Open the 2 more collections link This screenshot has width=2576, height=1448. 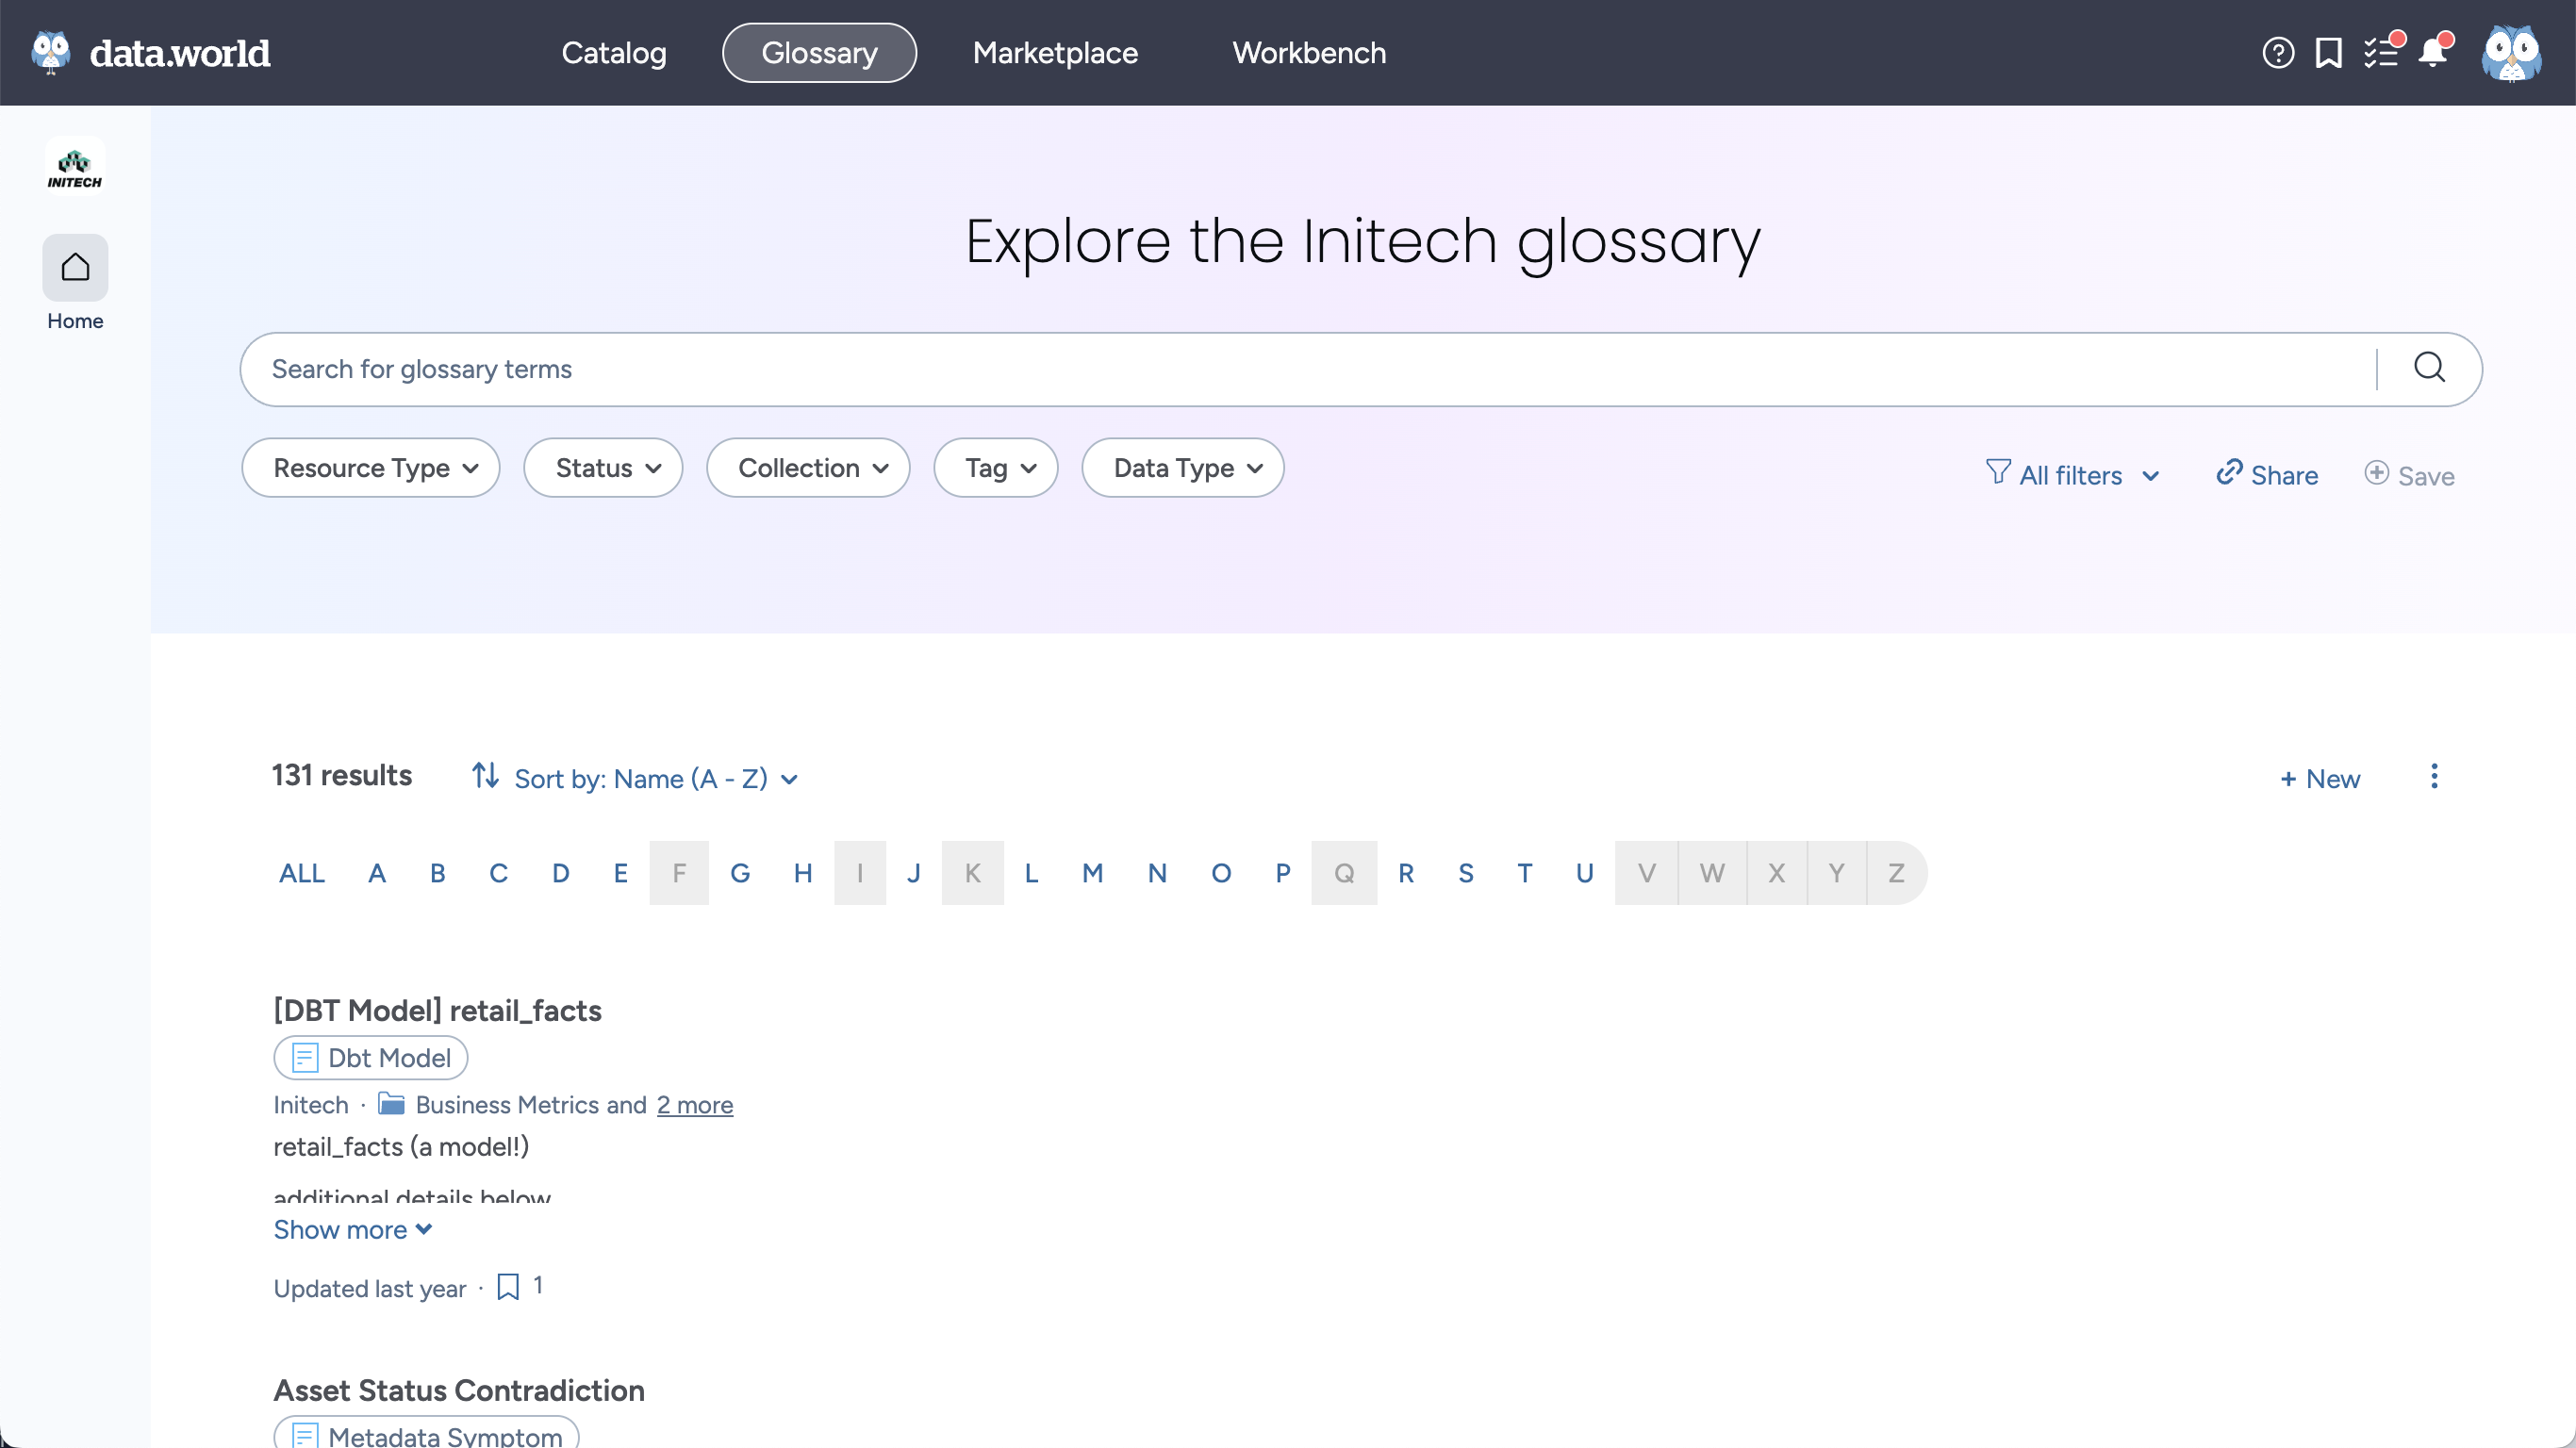tap(695, 1105)
